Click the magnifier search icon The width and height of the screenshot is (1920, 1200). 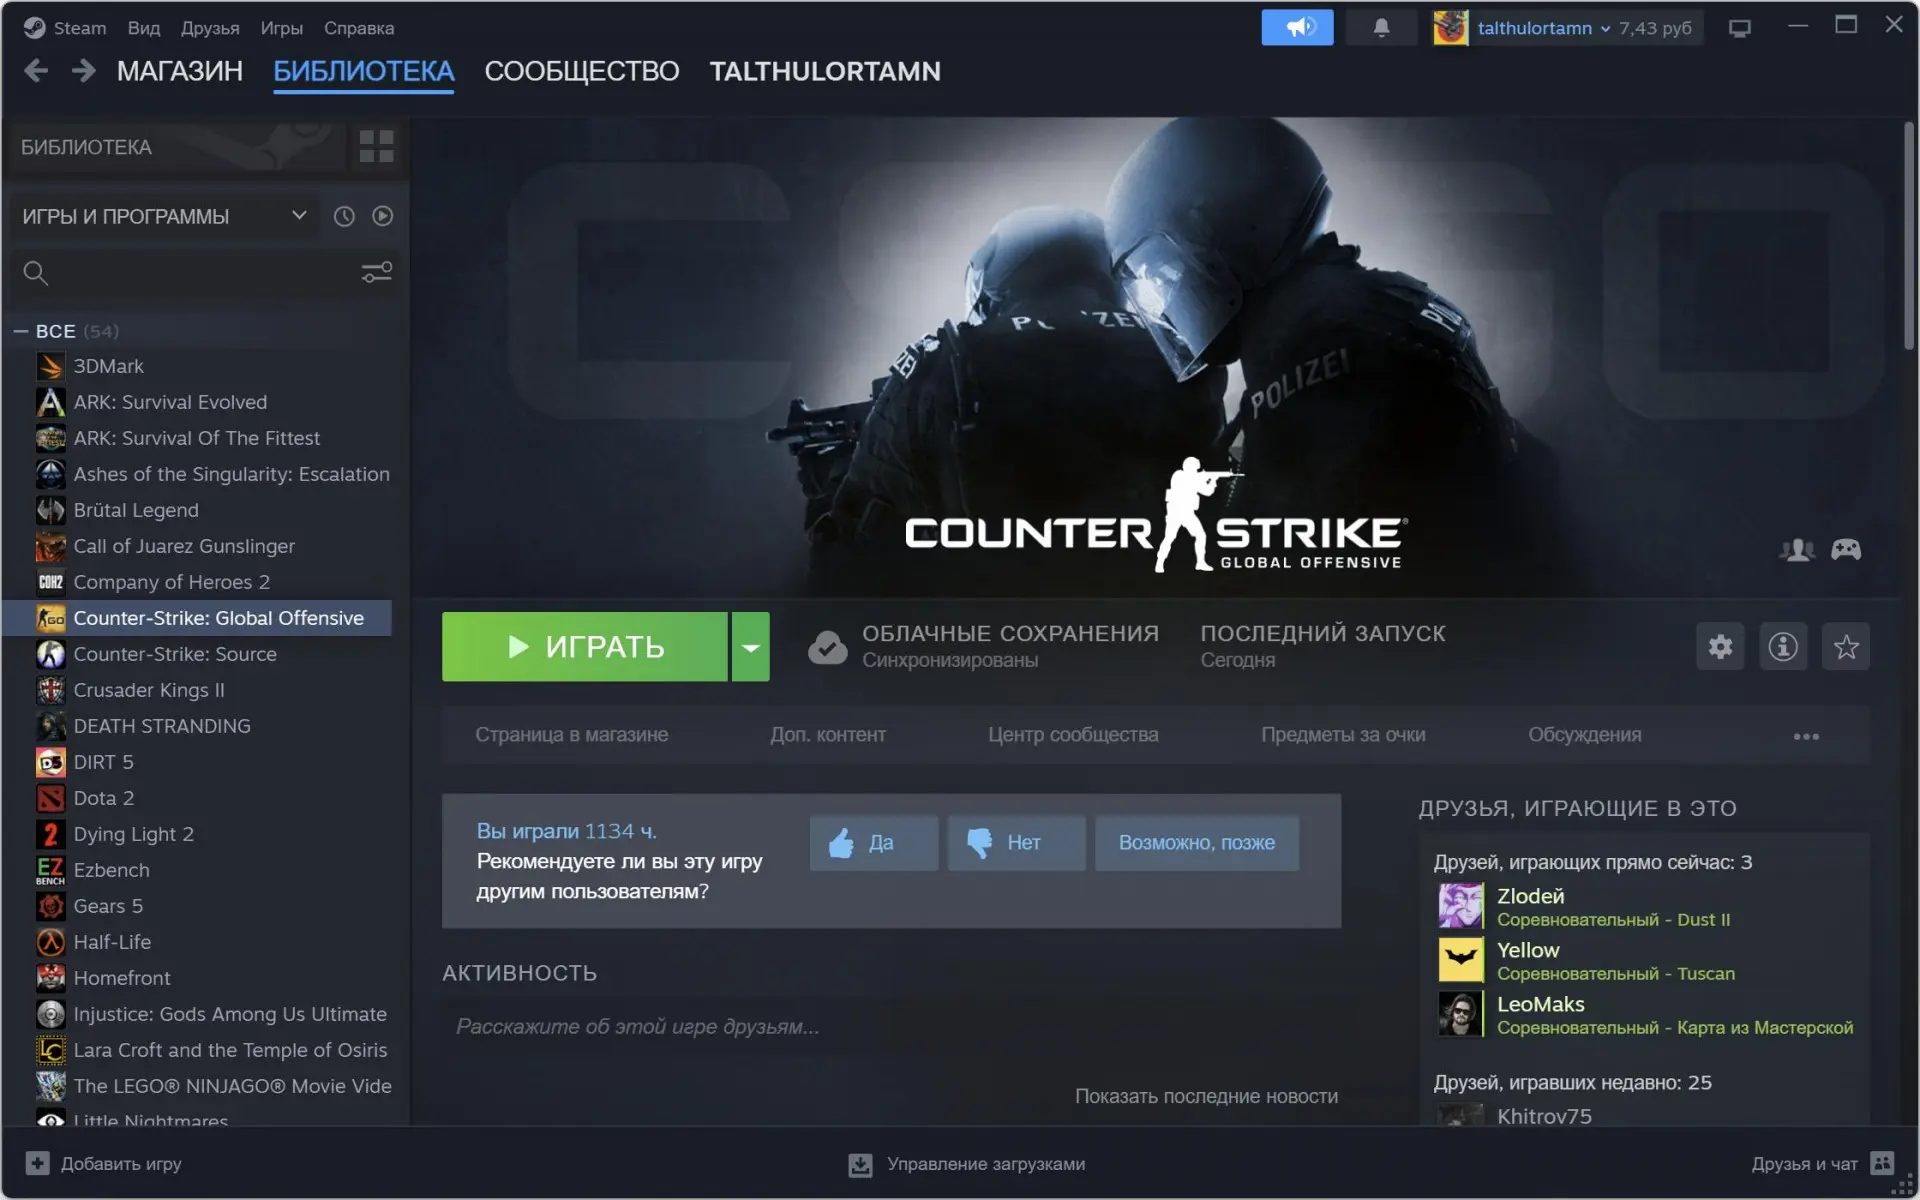pyautogui.click(x=36, y=272)
